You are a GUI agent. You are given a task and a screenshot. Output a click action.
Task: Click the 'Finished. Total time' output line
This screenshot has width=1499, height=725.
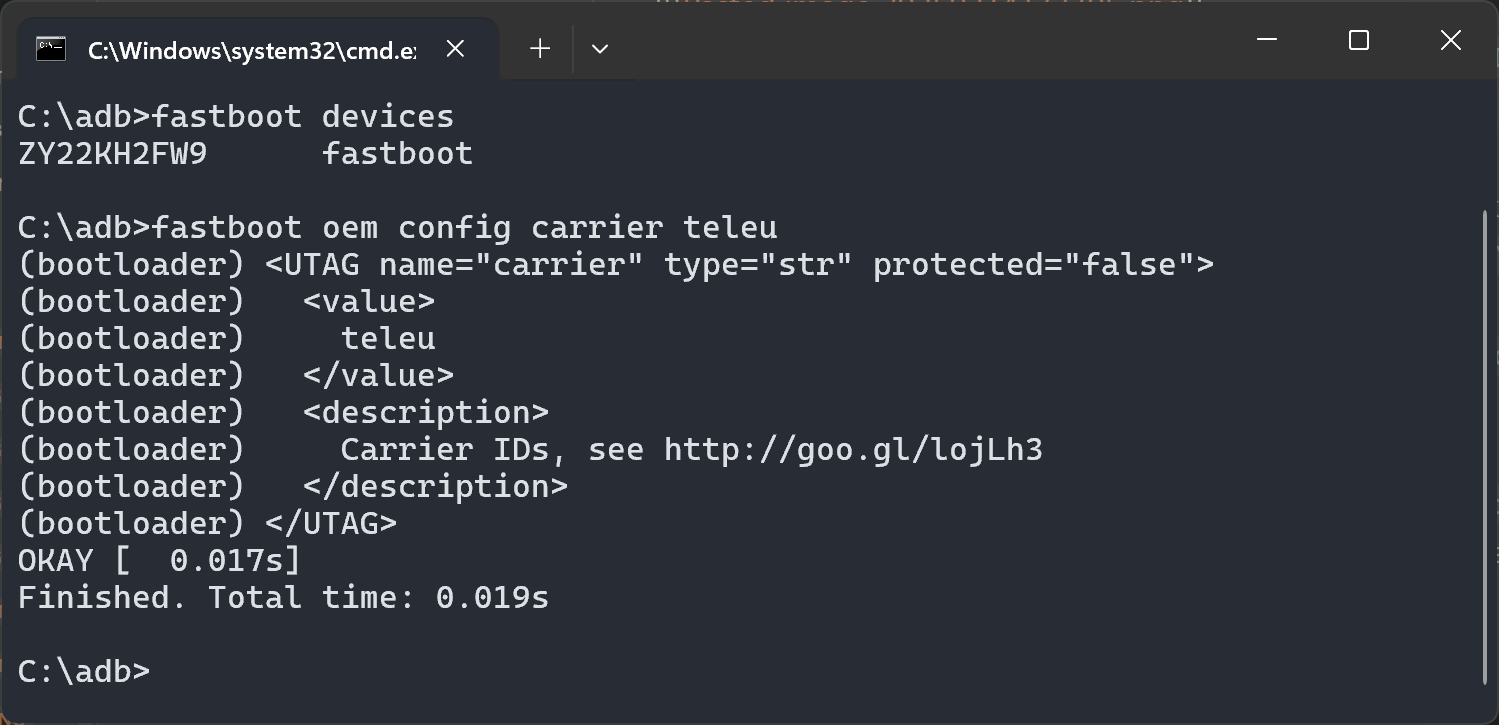coord(283,598)
